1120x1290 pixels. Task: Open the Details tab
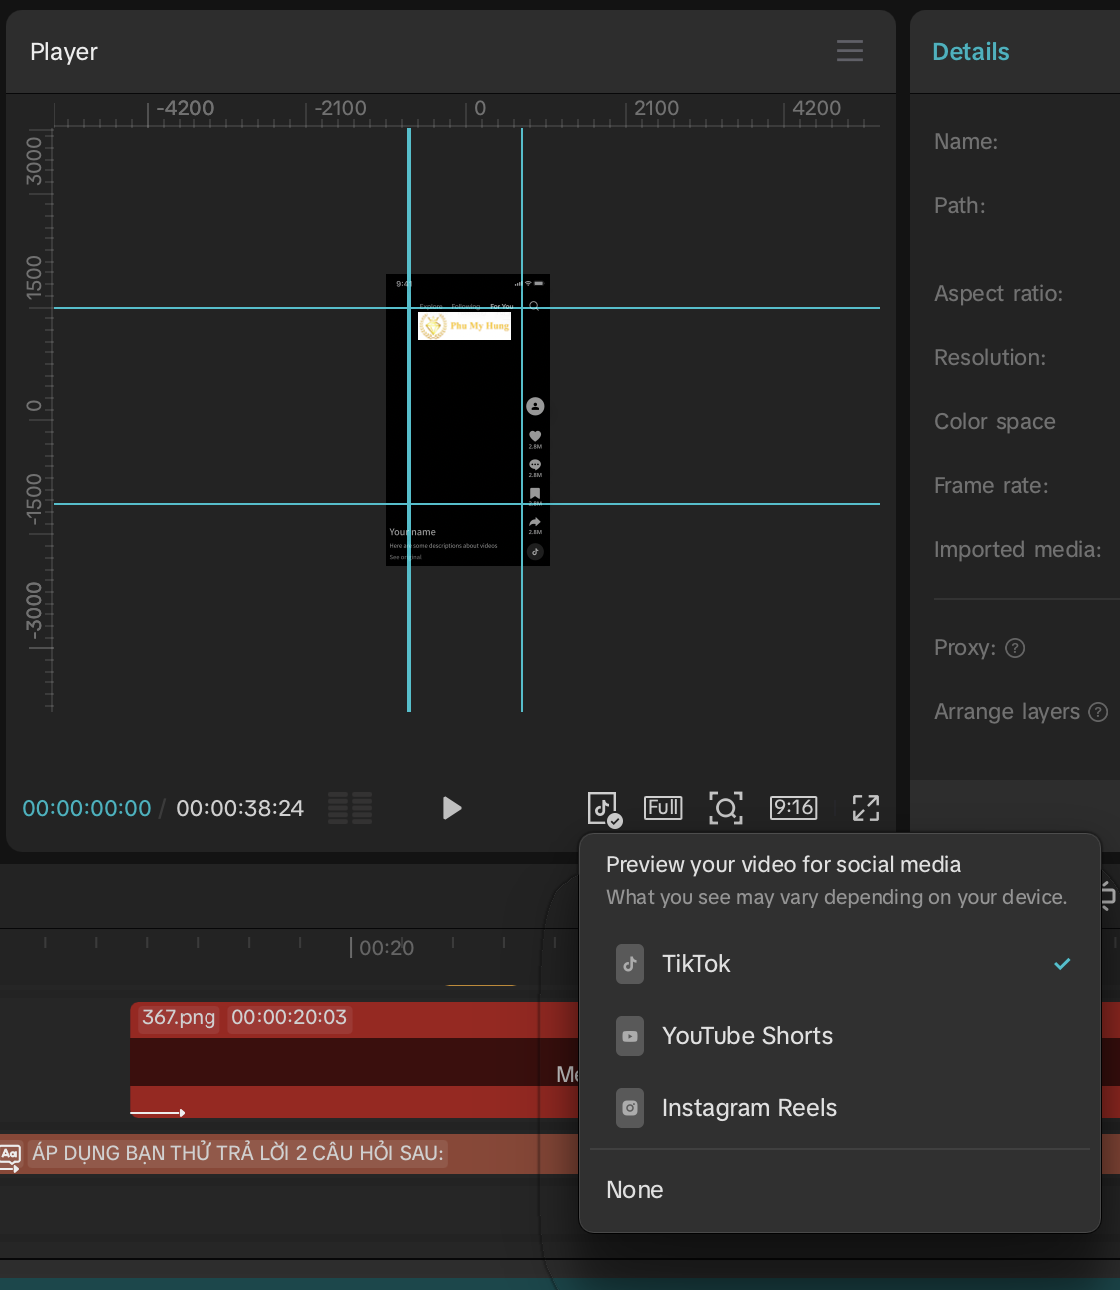[x=970, y=52]
